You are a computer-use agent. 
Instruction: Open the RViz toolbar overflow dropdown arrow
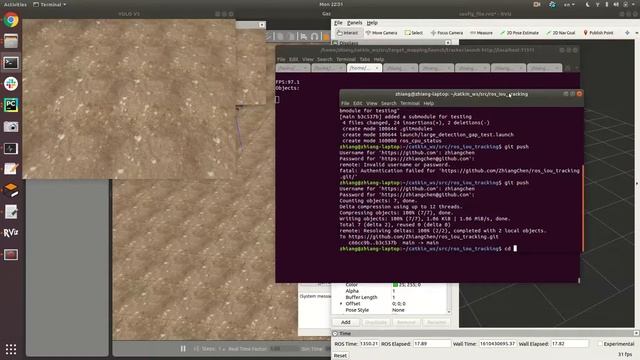click(x=637, y=33)
